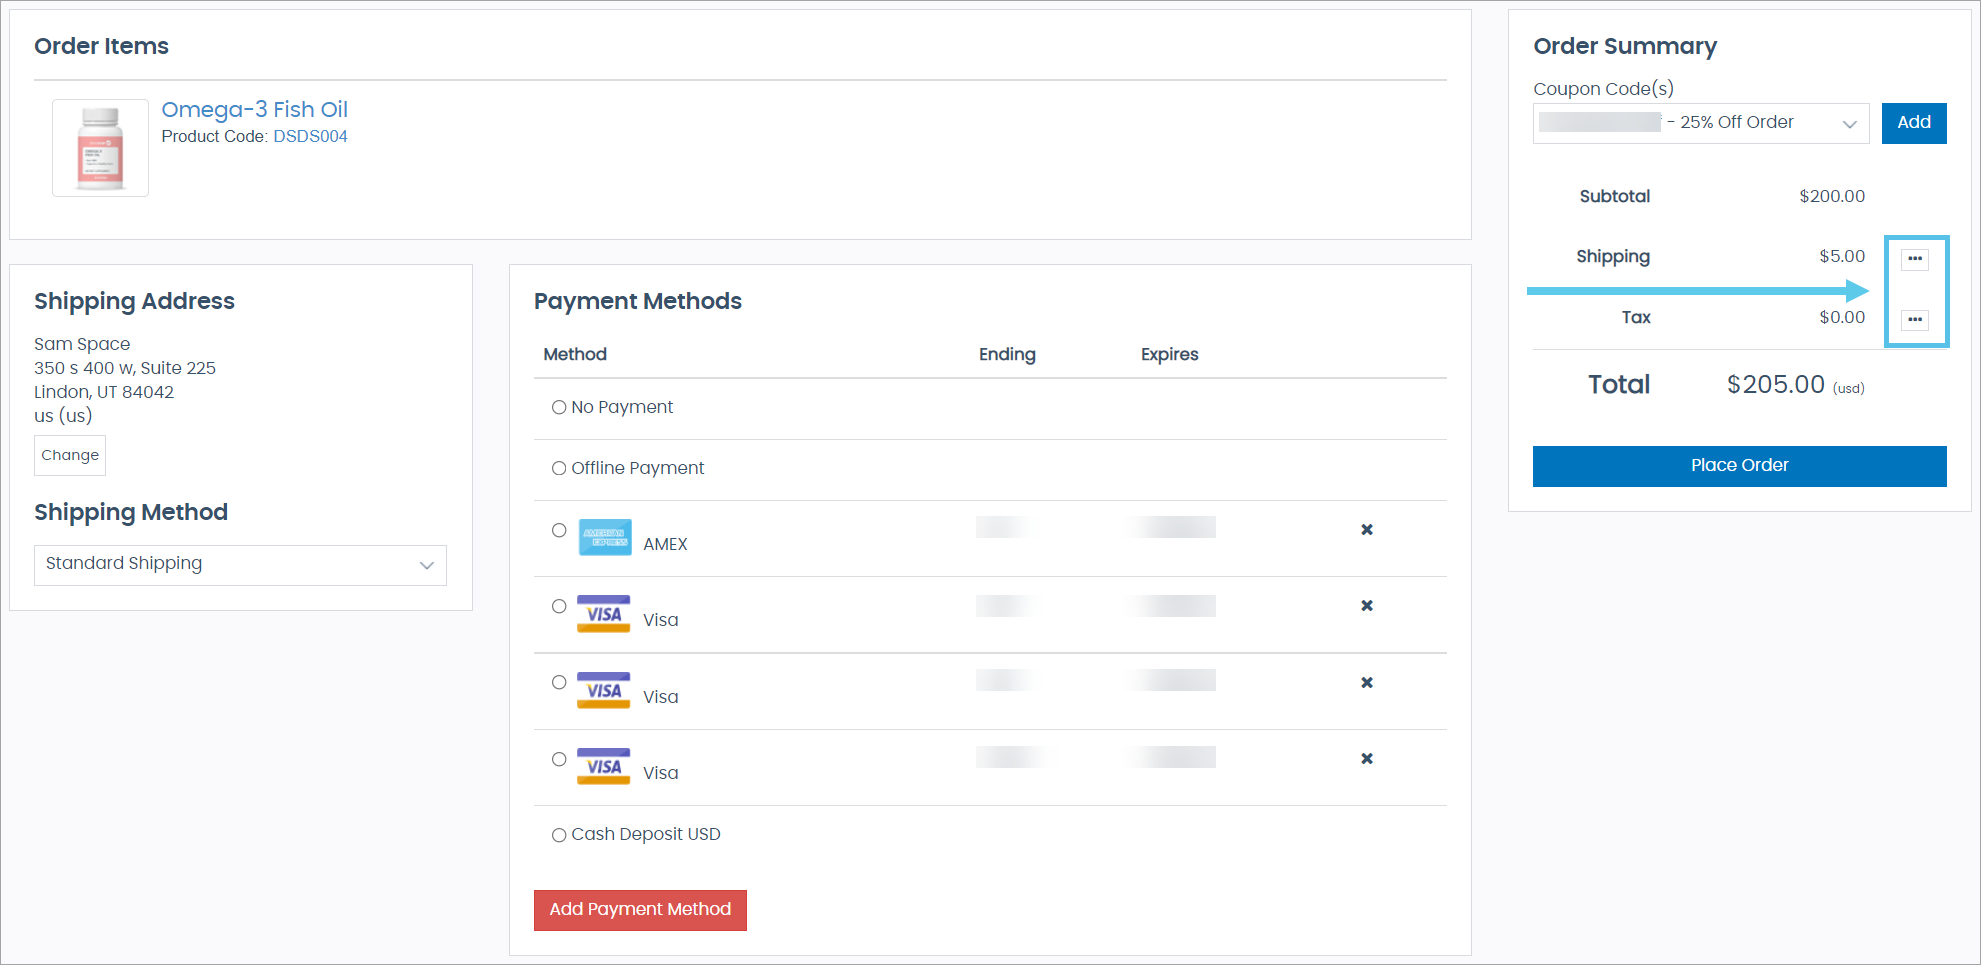Remove the AMEX payment method
The width and height of the screenshot is (1981, 965).
1366,530
